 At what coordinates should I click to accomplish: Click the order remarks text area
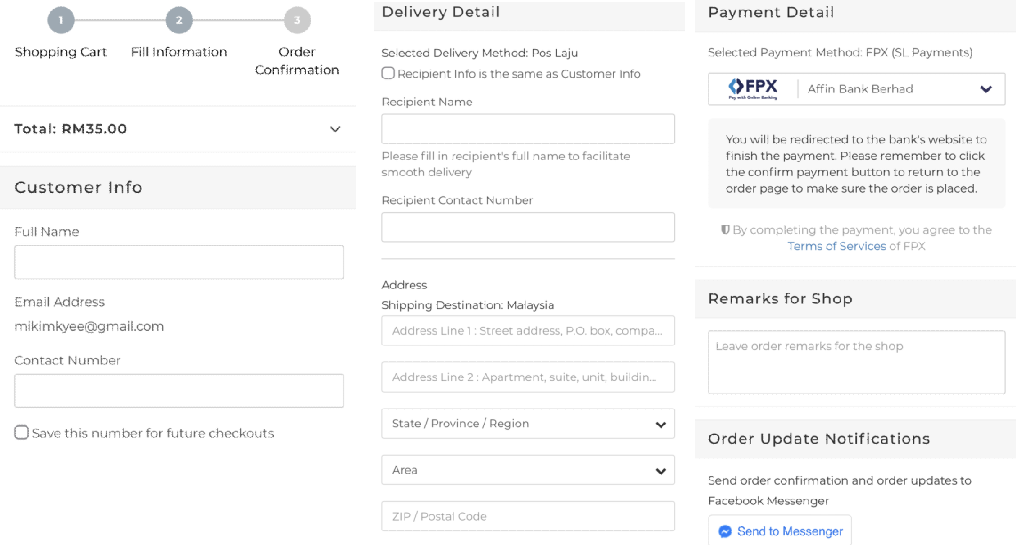coord(856,362)
